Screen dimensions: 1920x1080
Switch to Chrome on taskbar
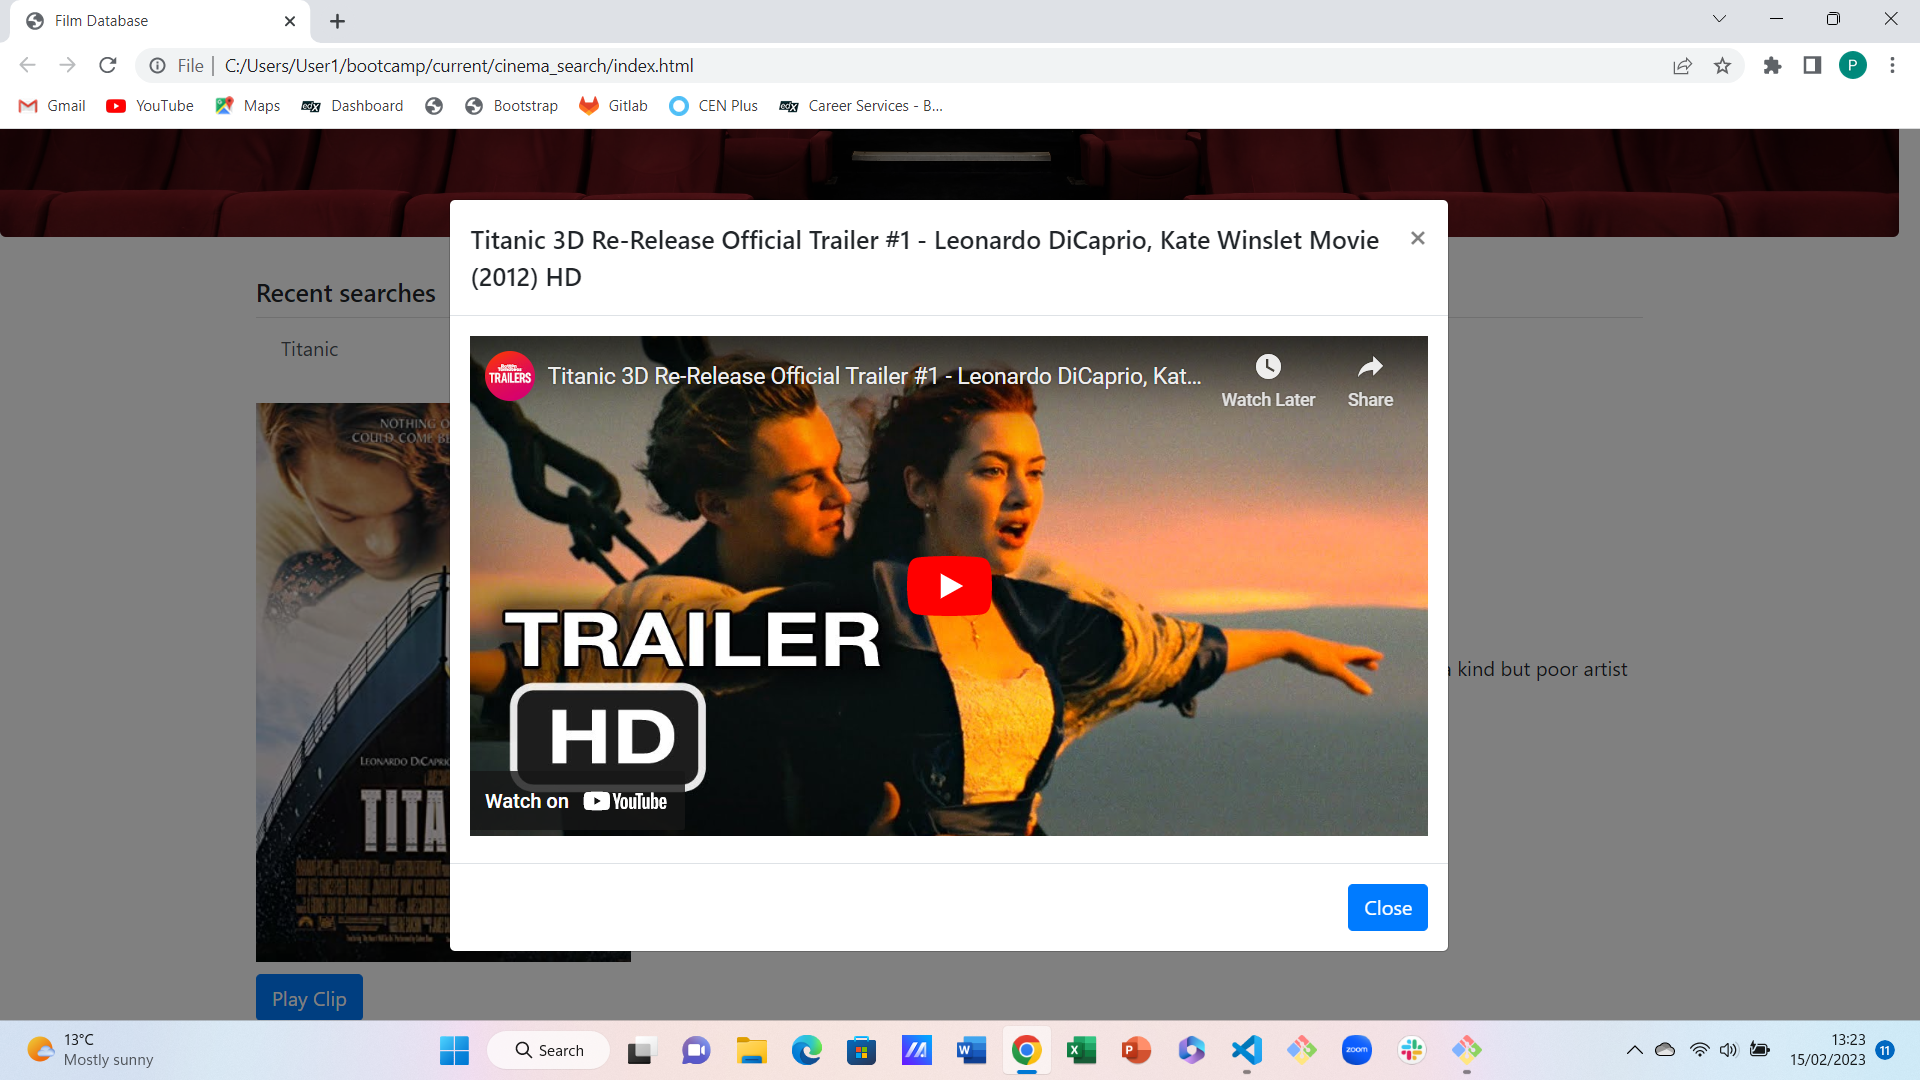1026,1050
